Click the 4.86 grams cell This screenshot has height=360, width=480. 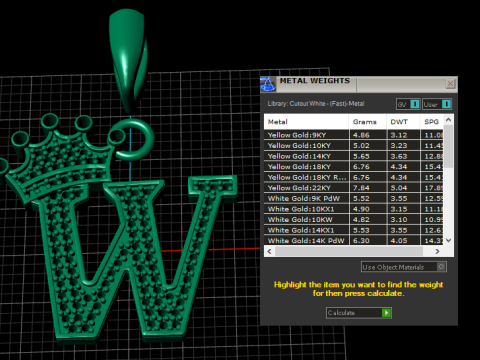coord(368,135)
